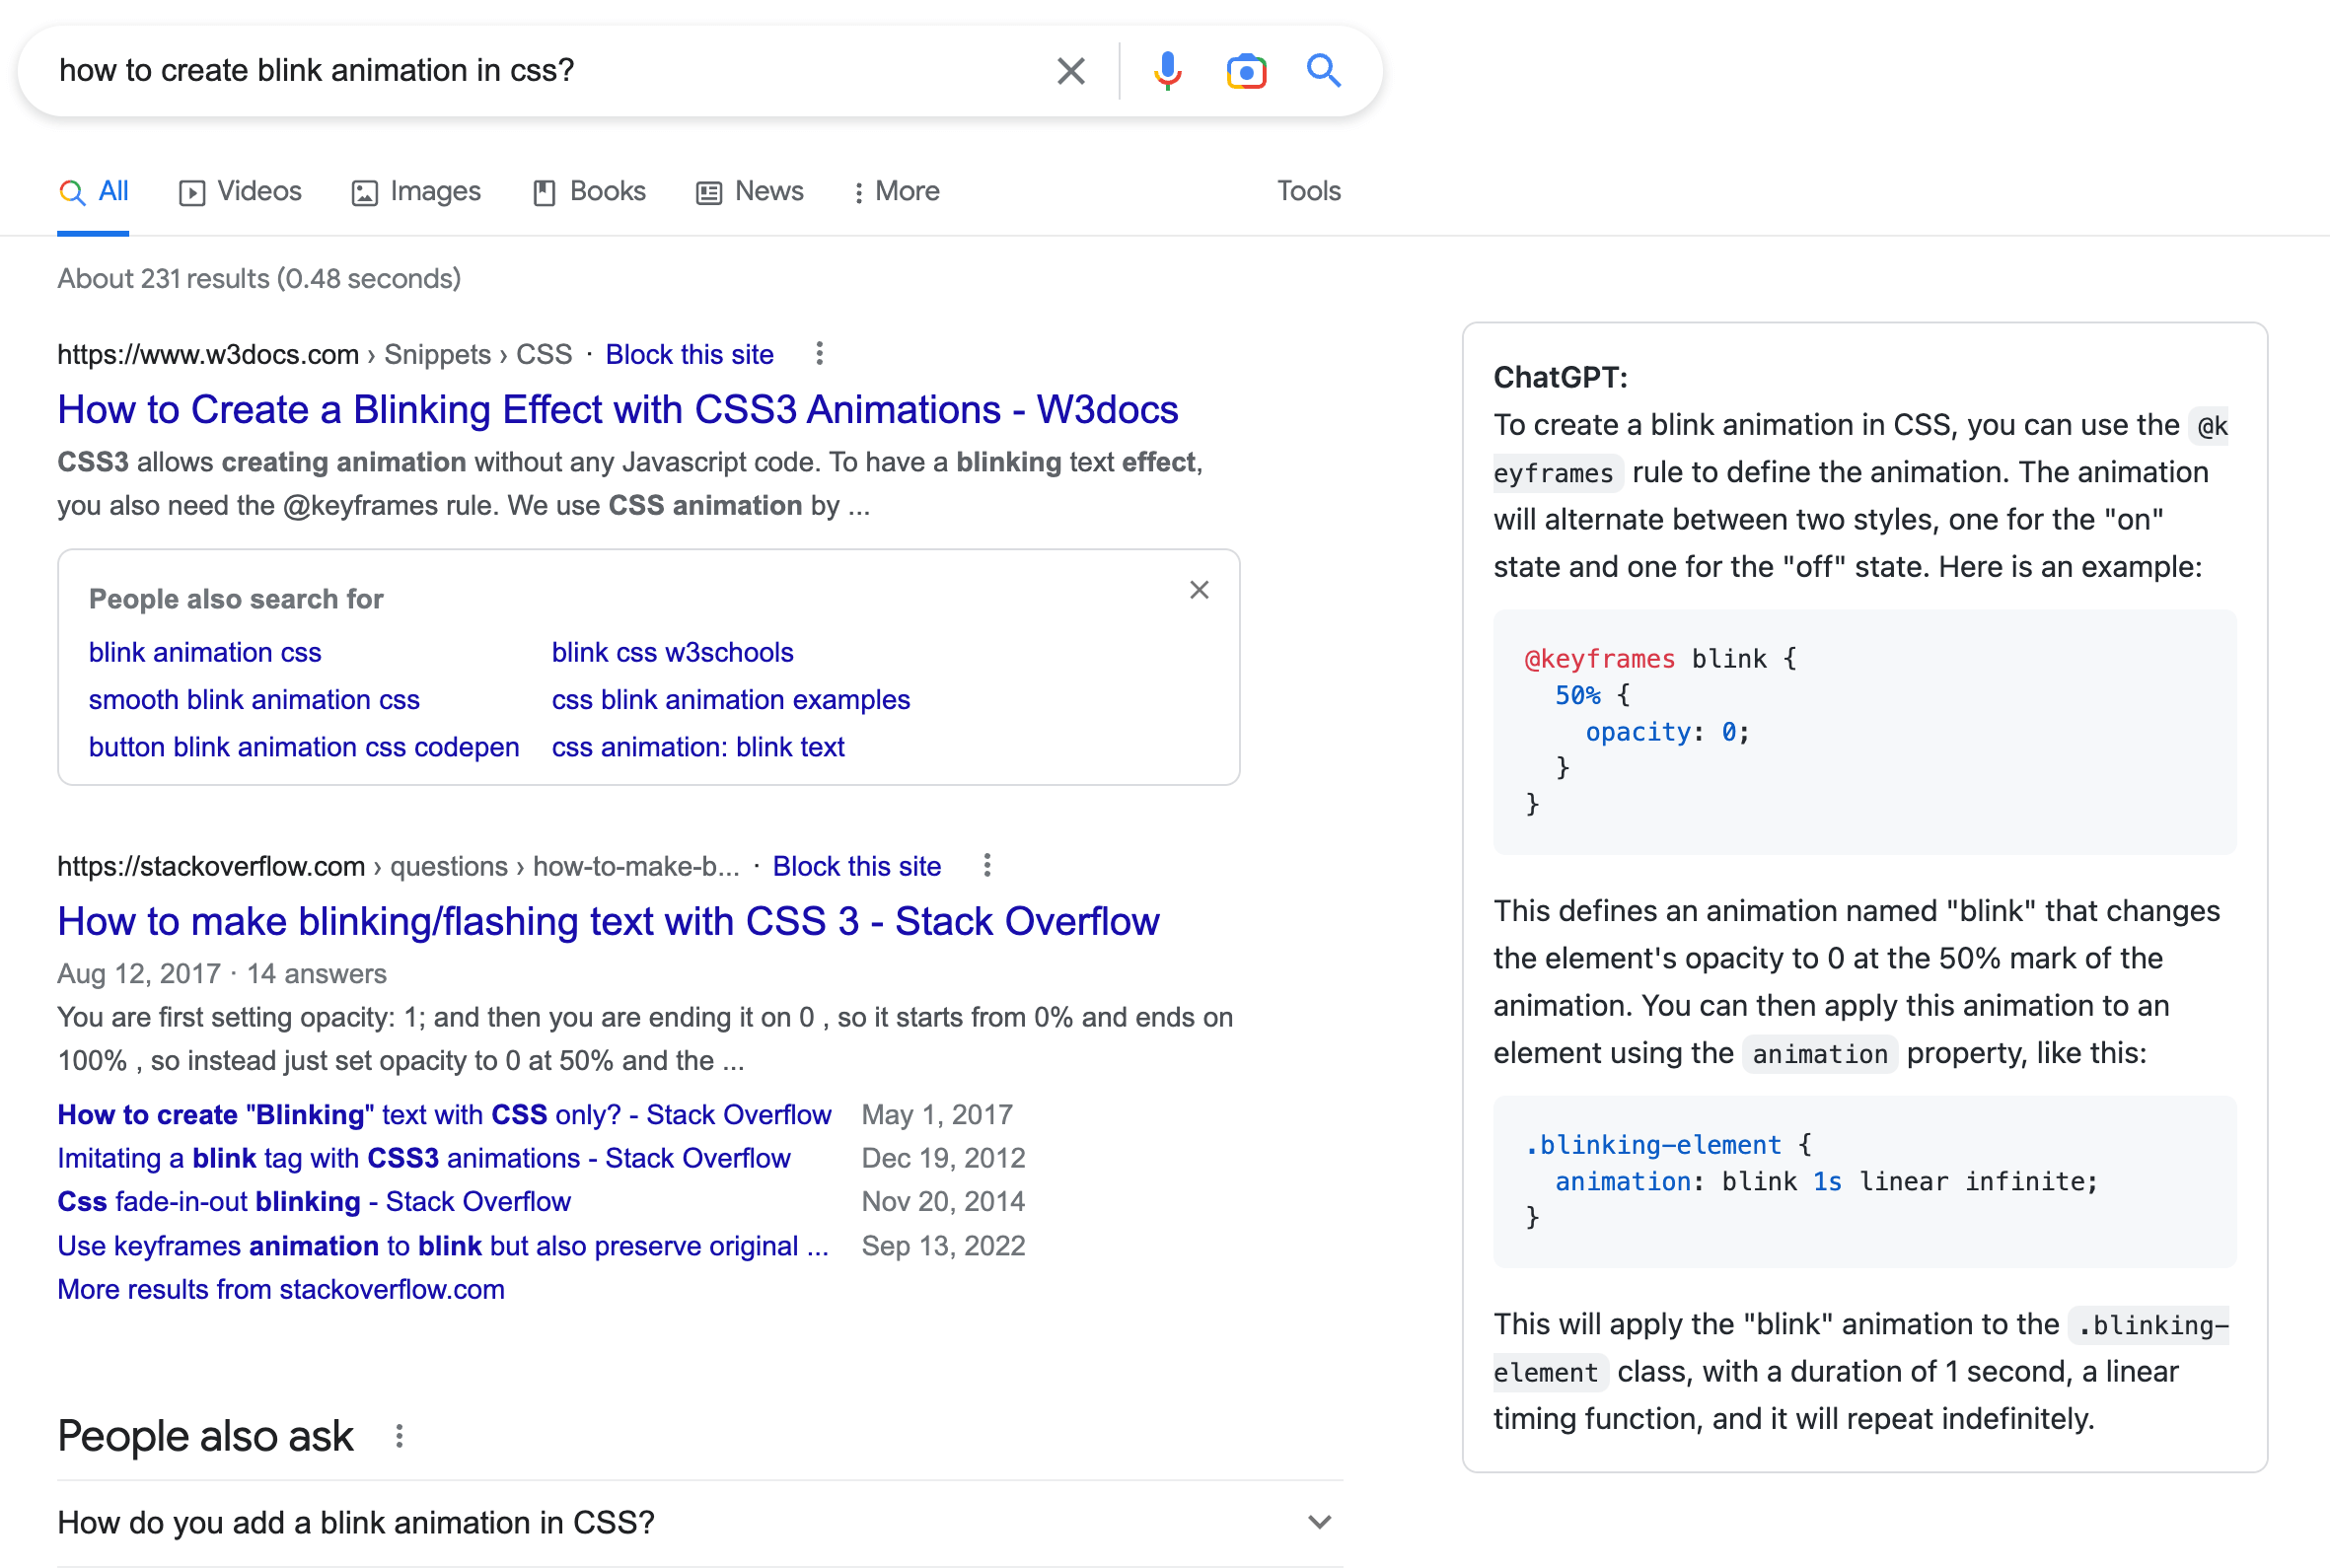
Task: Open search by image camera icon
Action: [1246, 71]
